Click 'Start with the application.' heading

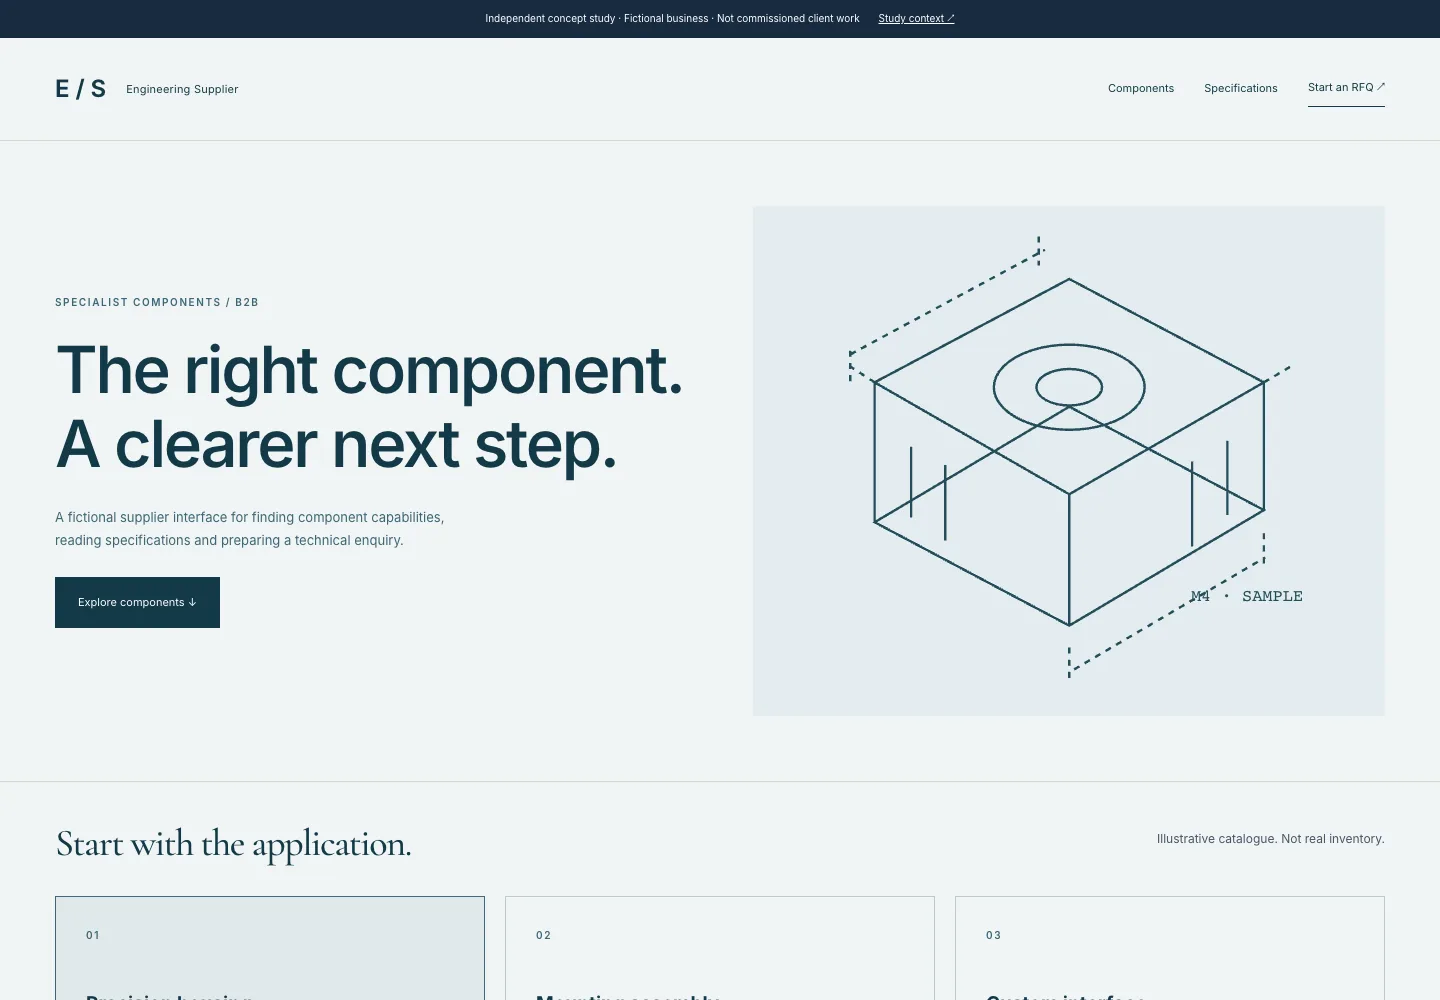coord(233,844)
